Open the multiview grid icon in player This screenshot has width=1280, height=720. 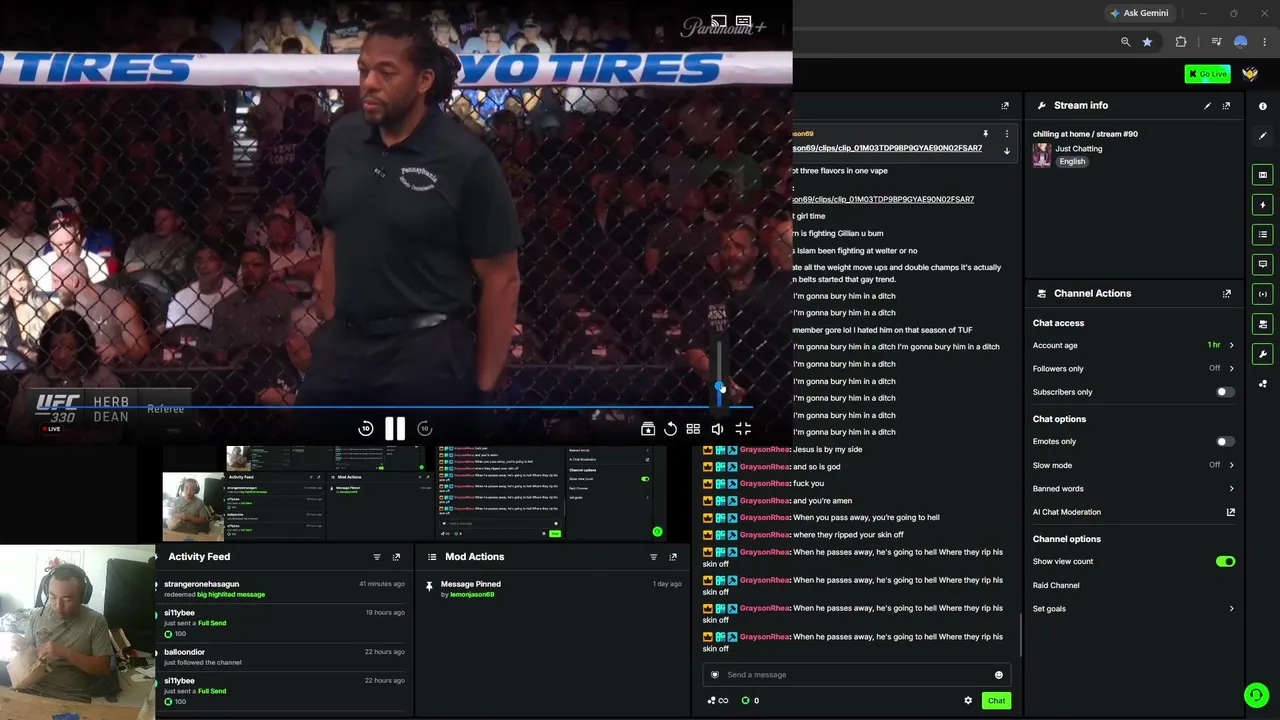click(x=693, y=429)
